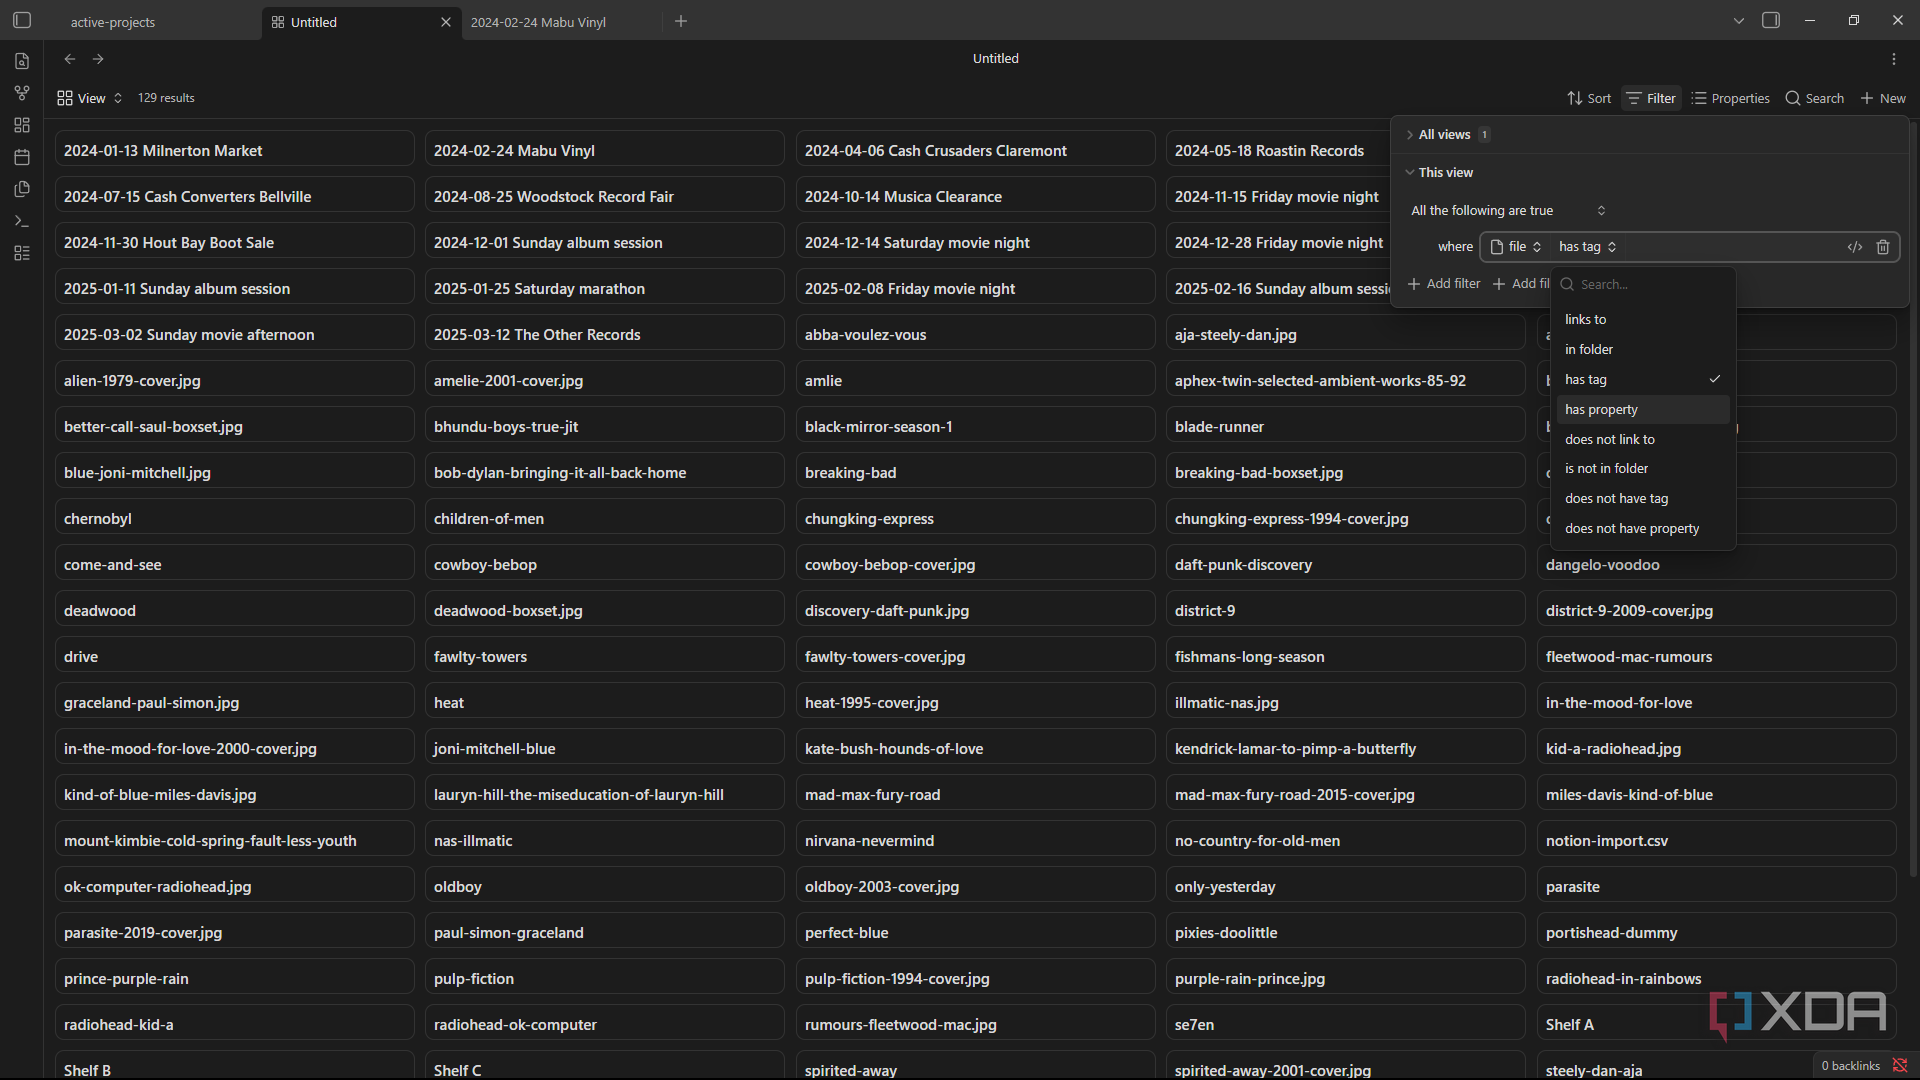Open bases icon at ribbon bottom
The image size is (1920, 1080).
click(22, 253)
